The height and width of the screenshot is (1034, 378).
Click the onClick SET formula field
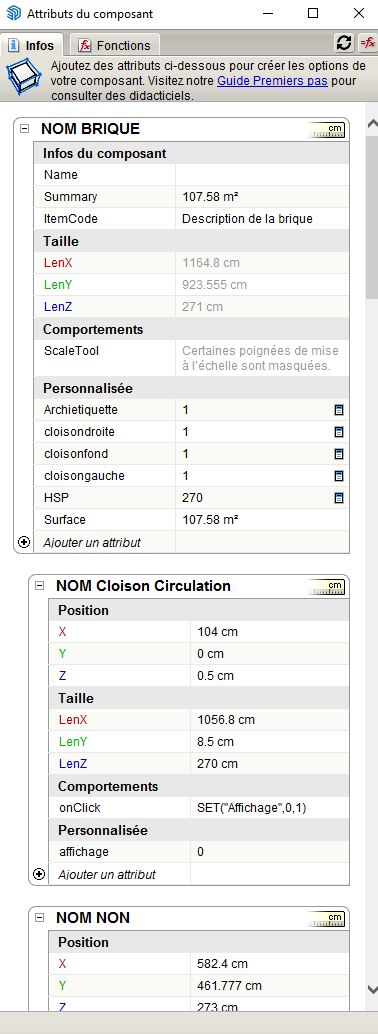(x=269, y=808)
